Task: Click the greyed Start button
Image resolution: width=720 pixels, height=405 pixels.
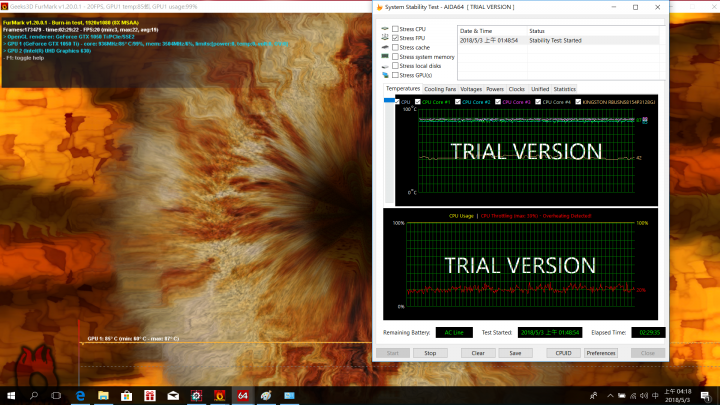Action: point(393,353)
